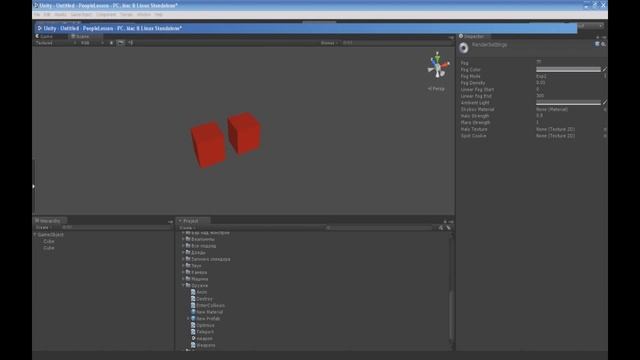Expand the New Prefab arrow

pyautogui.click(x=188, y=318)
